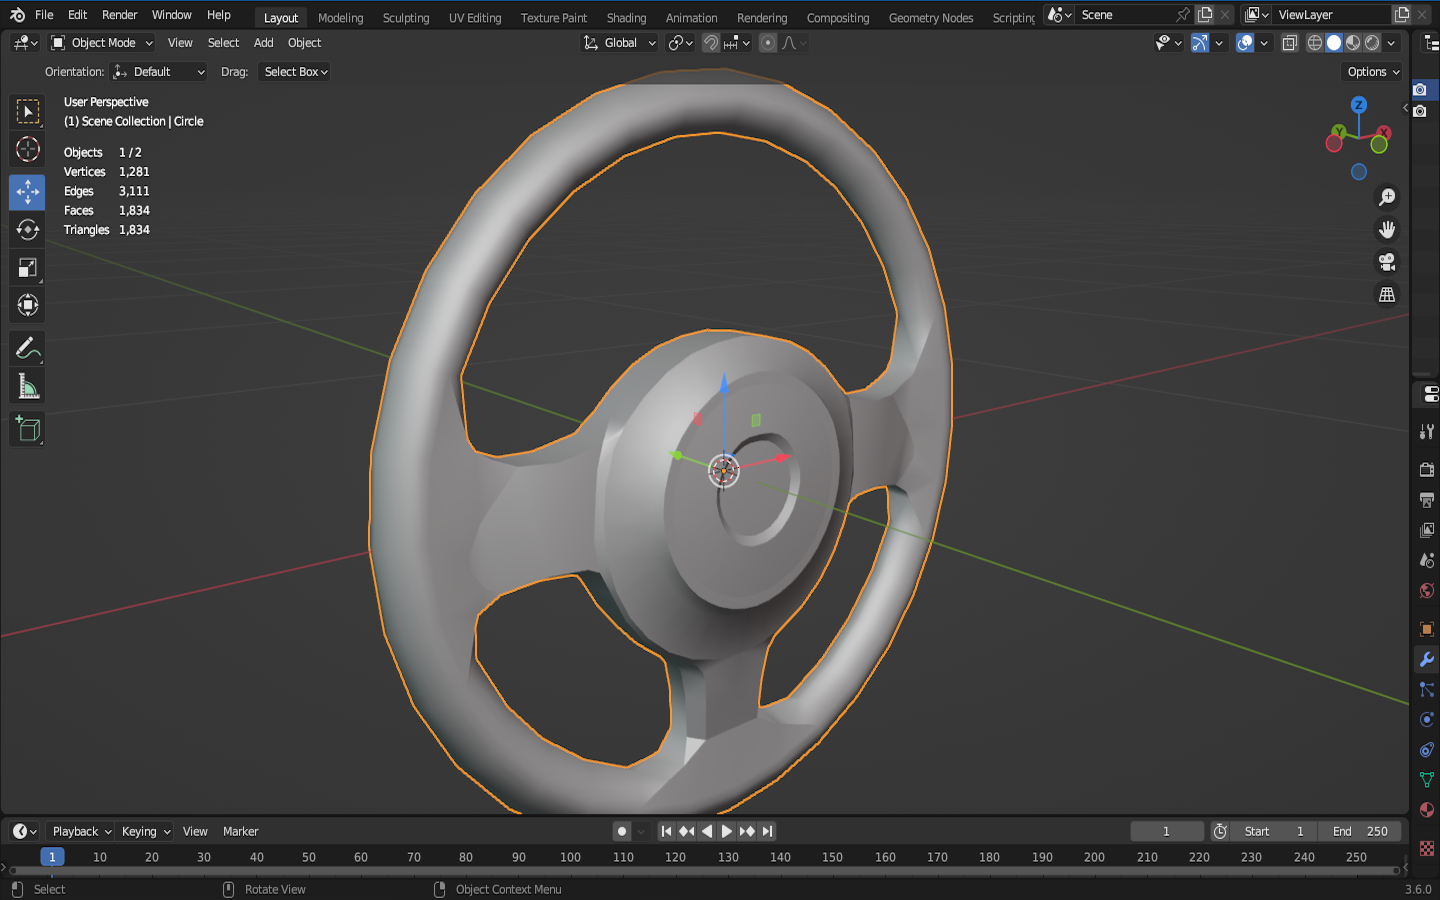Toggle auto keying record button
The height and width of the screenshot is (900, 1440).
(622, 831)
